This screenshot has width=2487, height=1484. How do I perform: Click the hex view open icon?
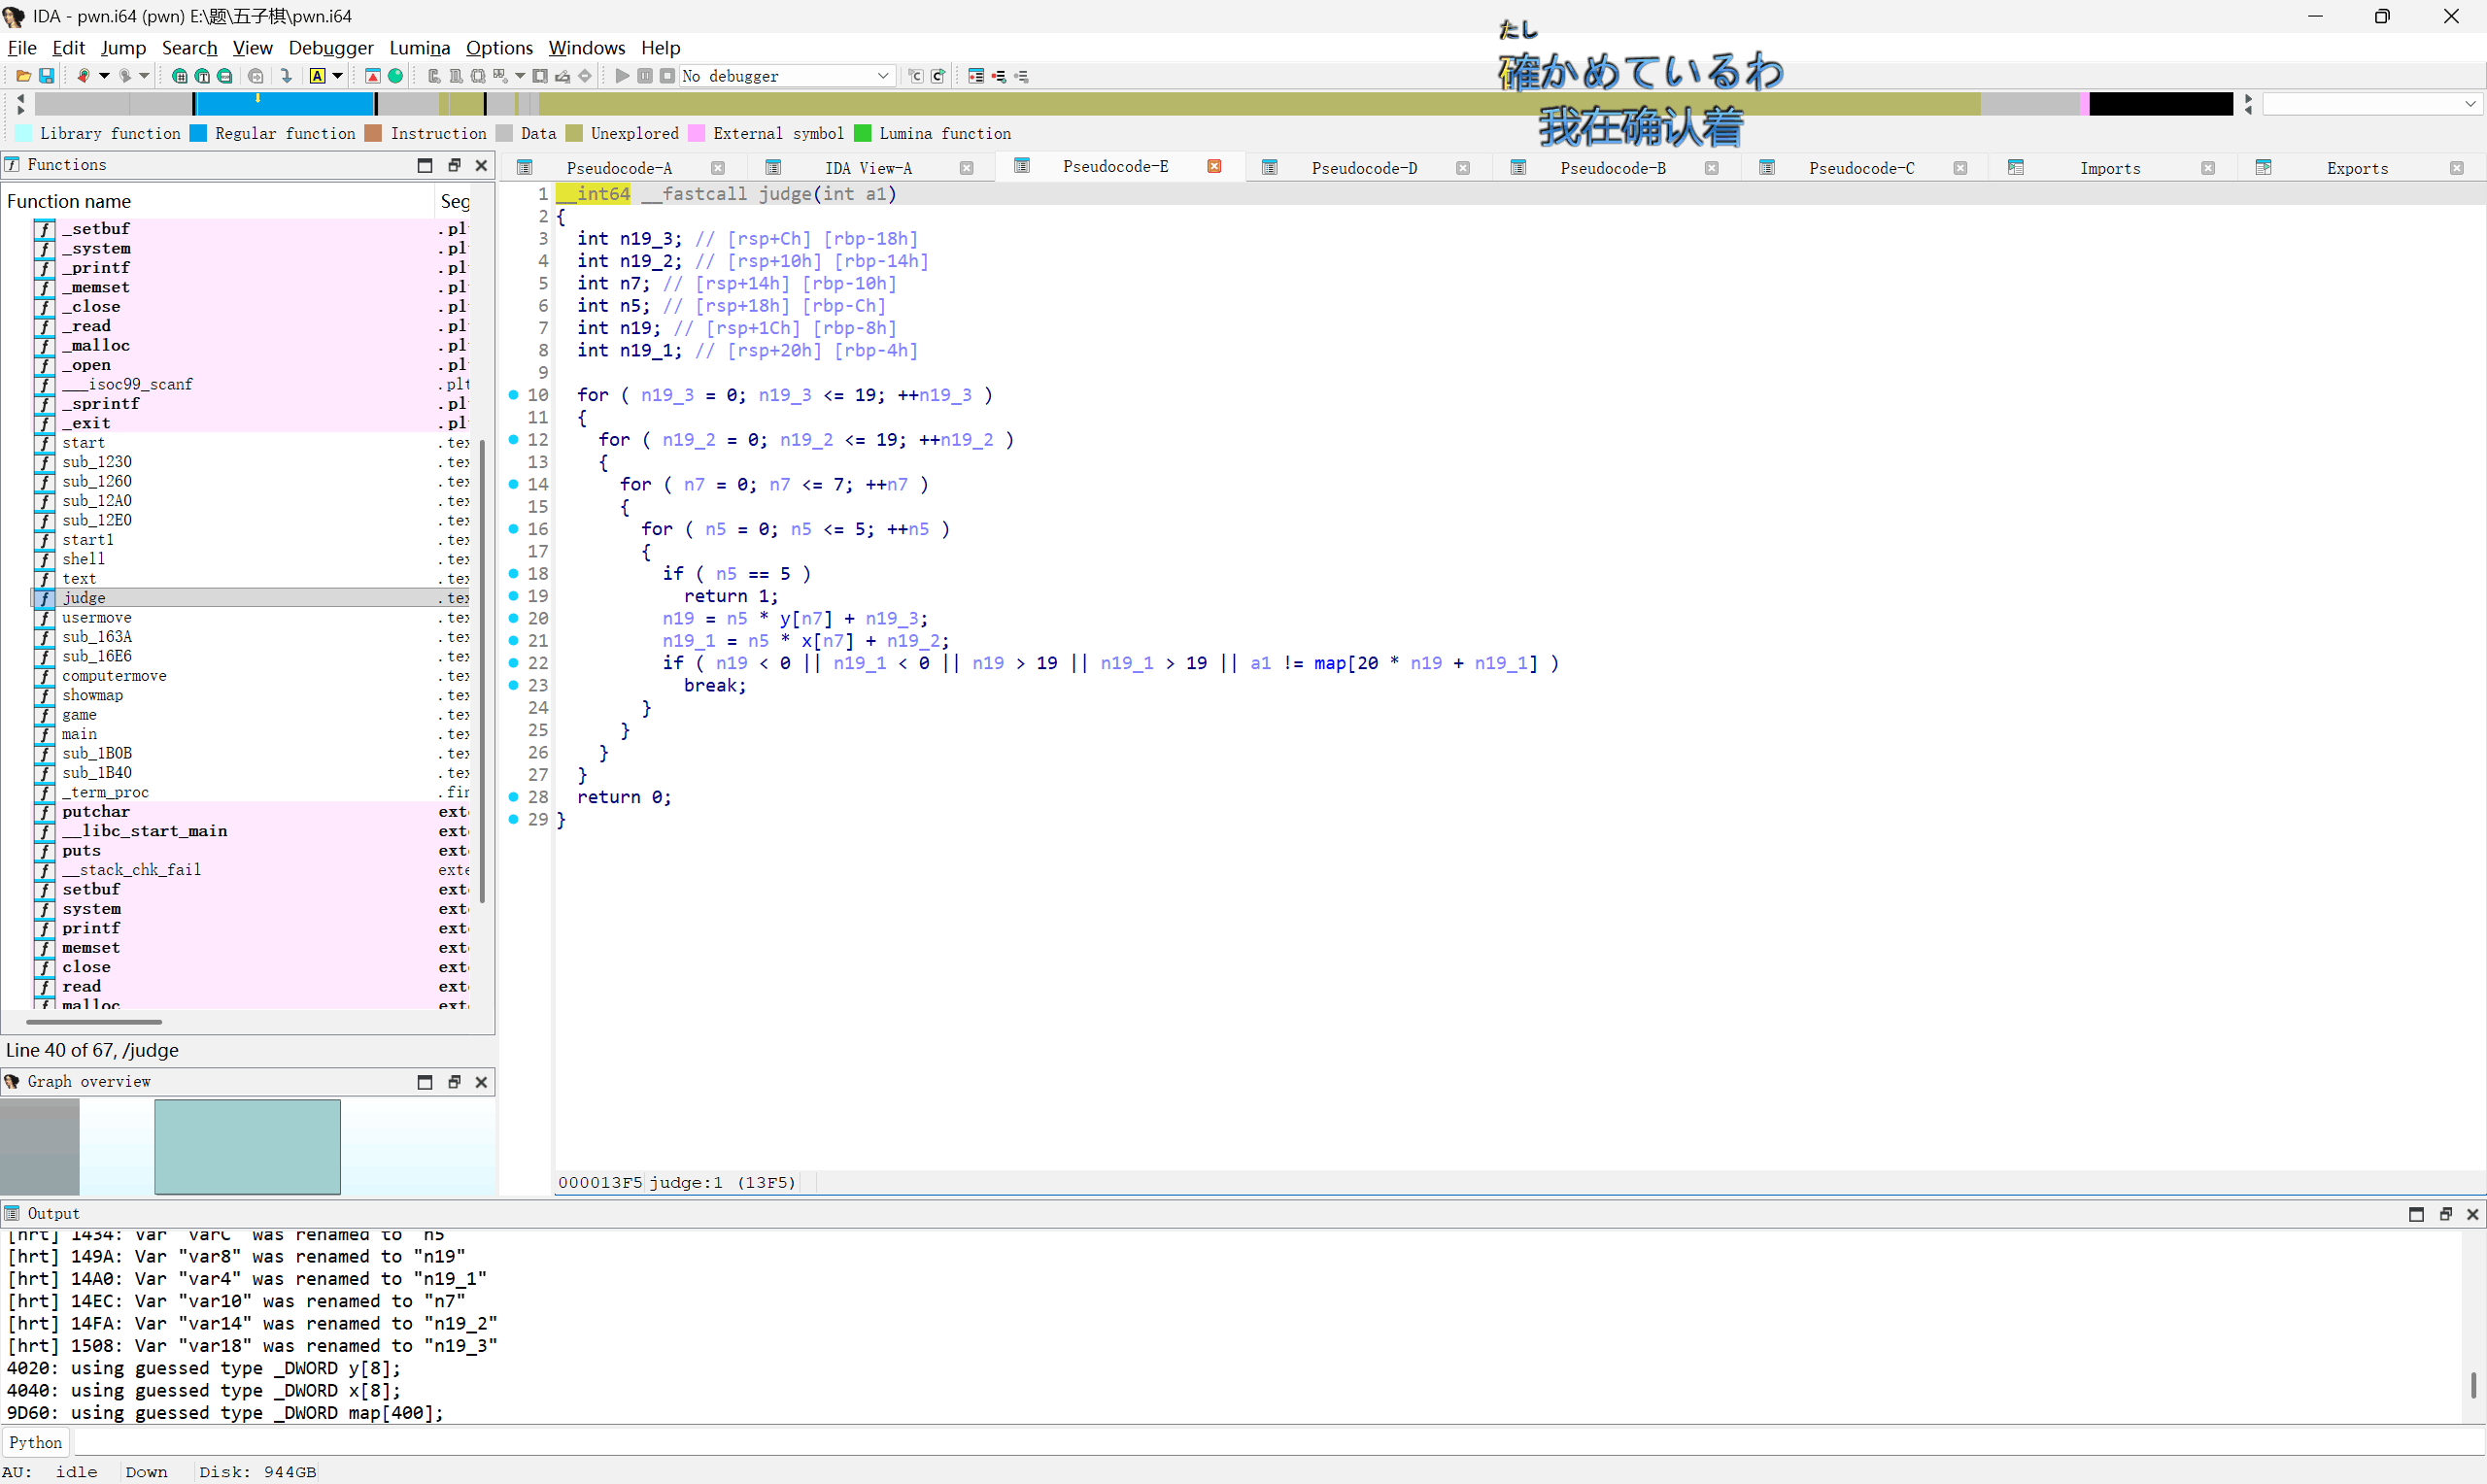[180, 76]
